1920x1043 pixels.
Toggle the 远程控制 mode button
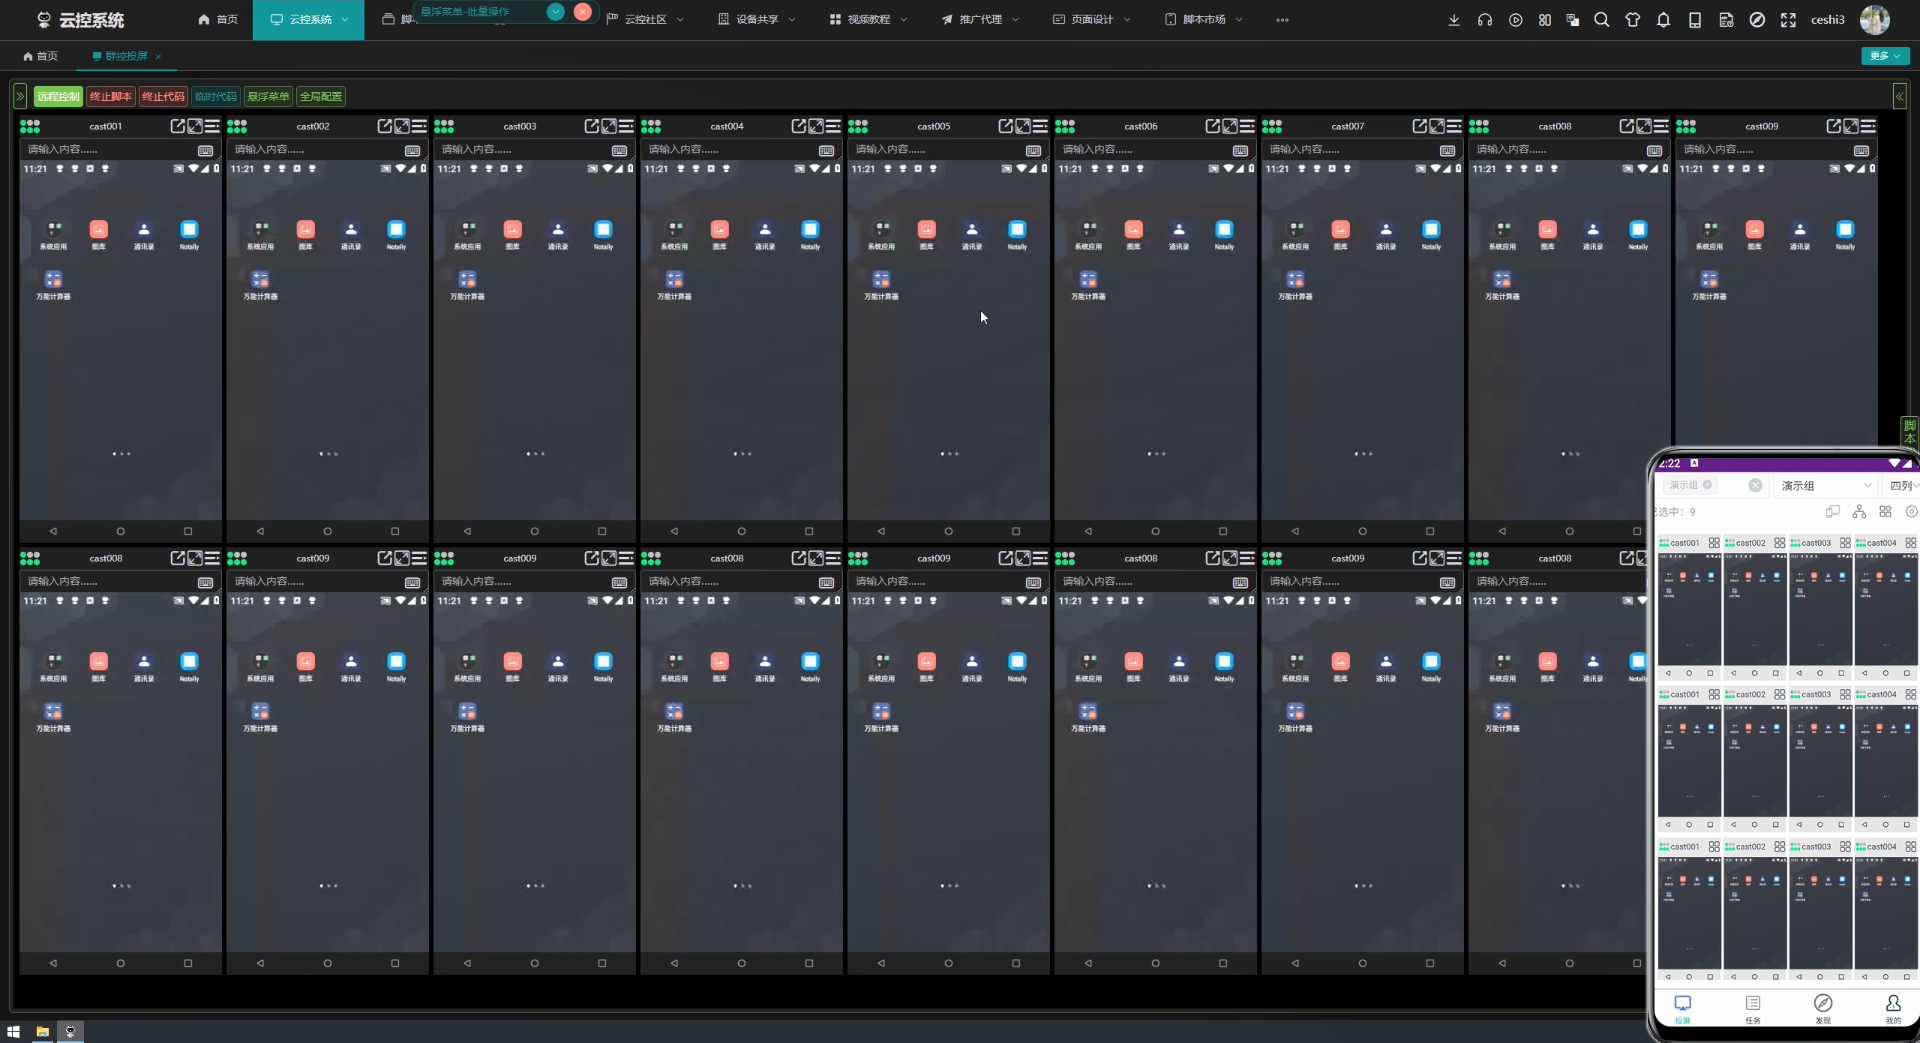58,96
